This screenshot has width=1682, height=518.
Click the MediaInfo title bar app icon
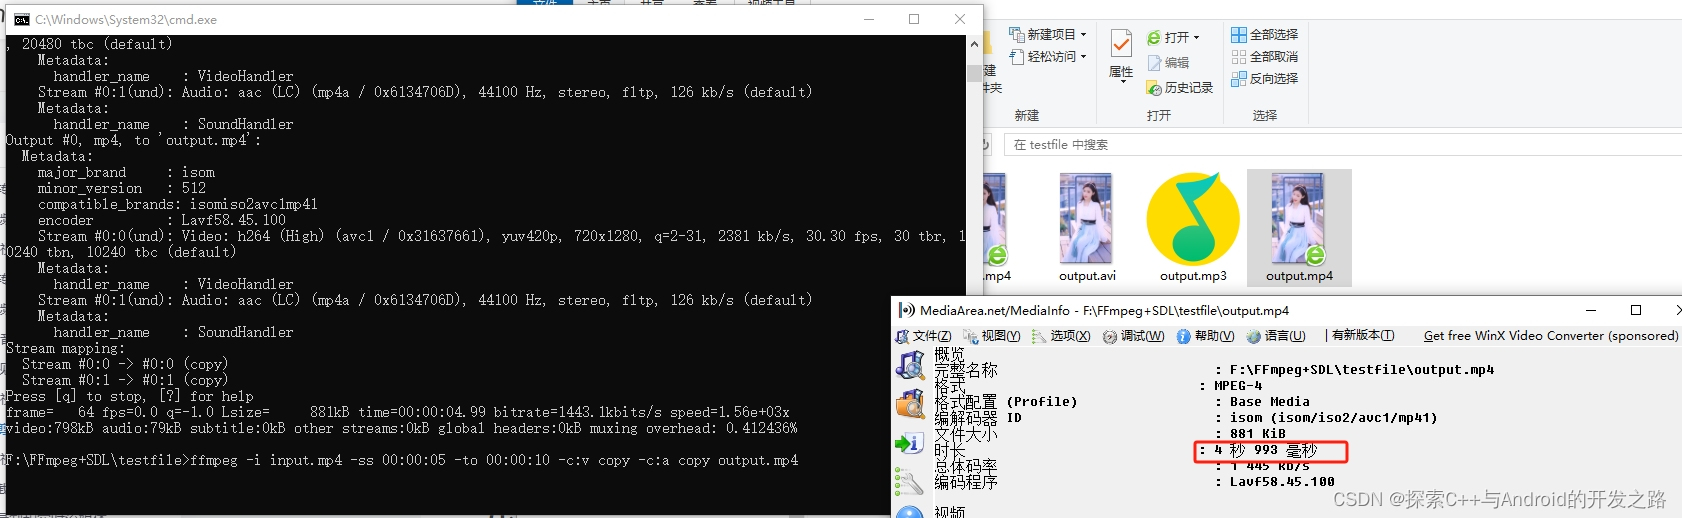click(x=906, y=310)
